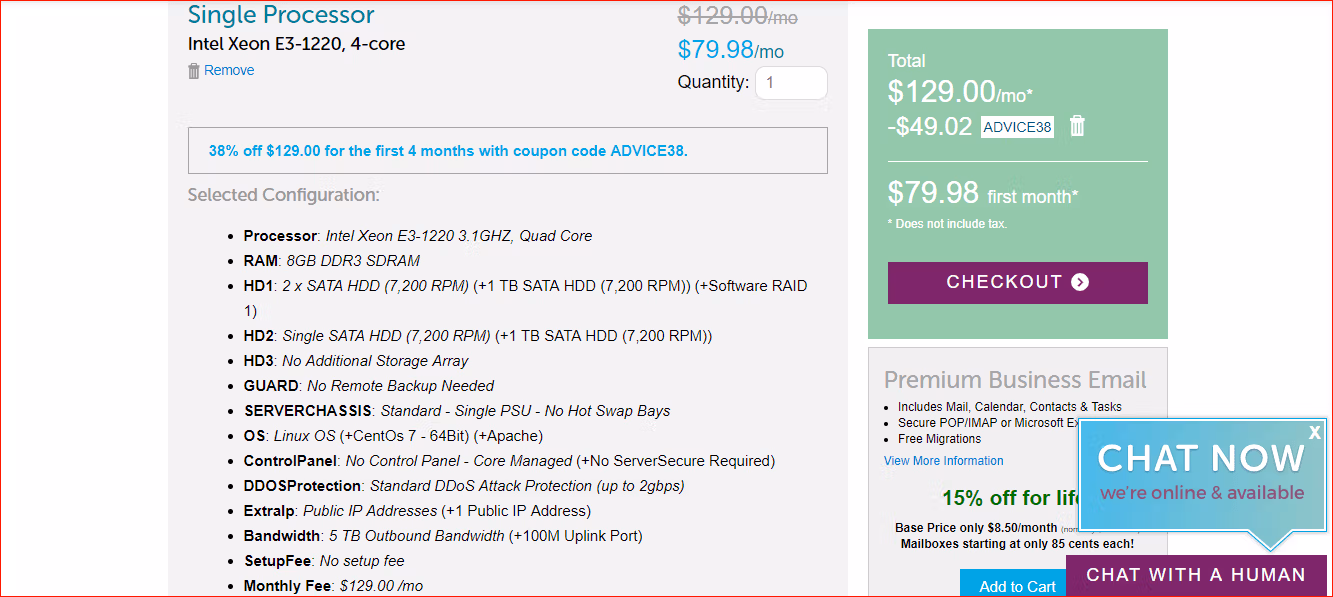Start Chat With a Human

pyautogui.click(x=1196, y=575)
